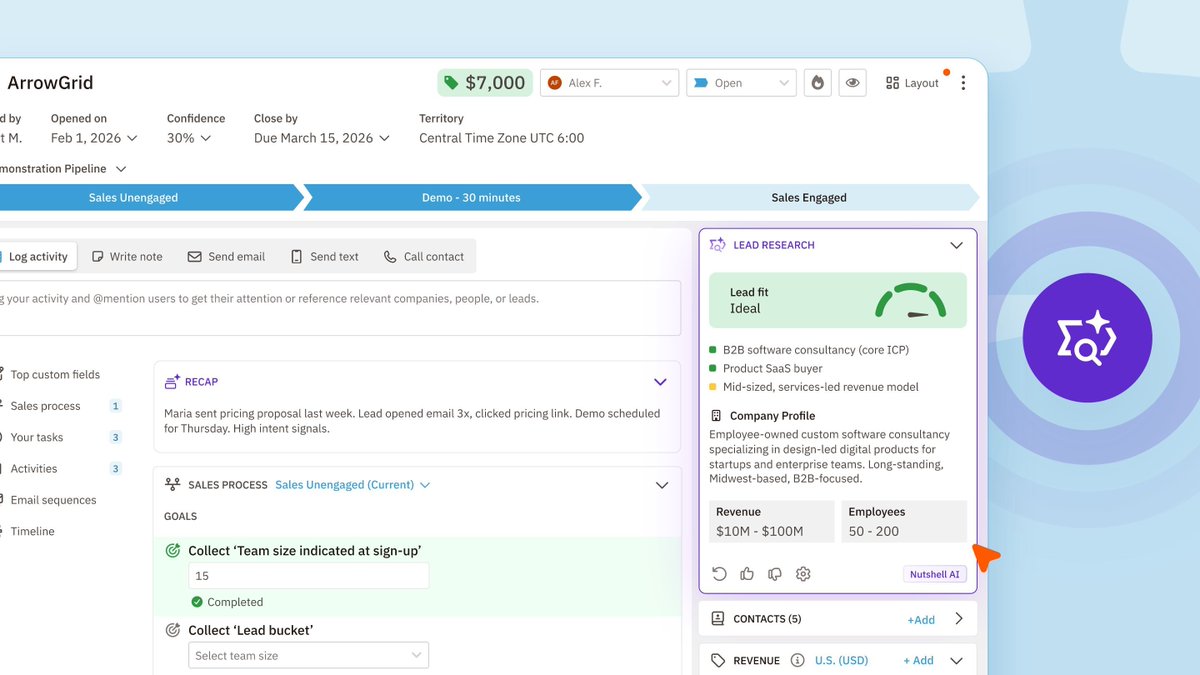Click the team size goal target icon

pos(172,551)
